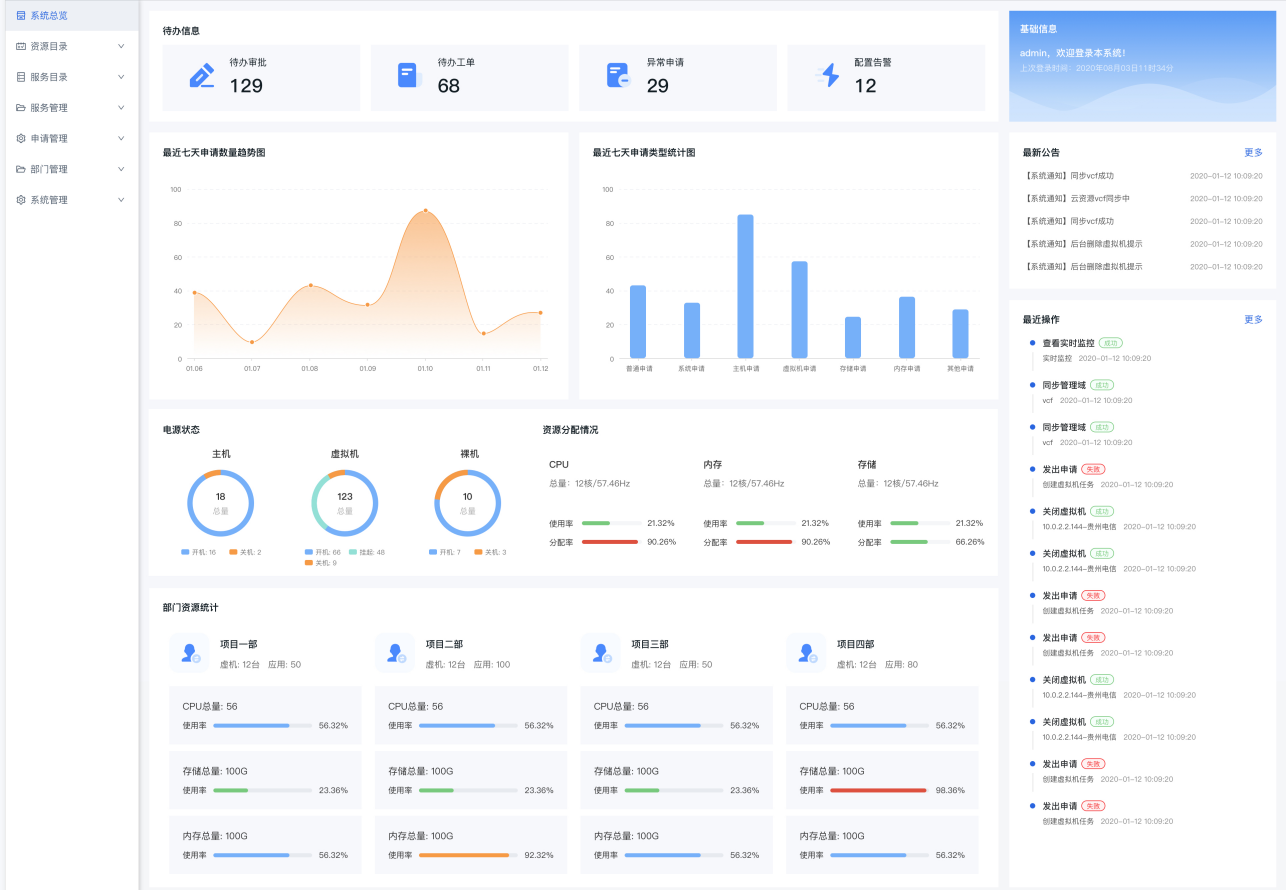1286x890 pixels.
Task: Toggle the 关机: 2 legend under 主机
Action: click(x=245, y=552)
